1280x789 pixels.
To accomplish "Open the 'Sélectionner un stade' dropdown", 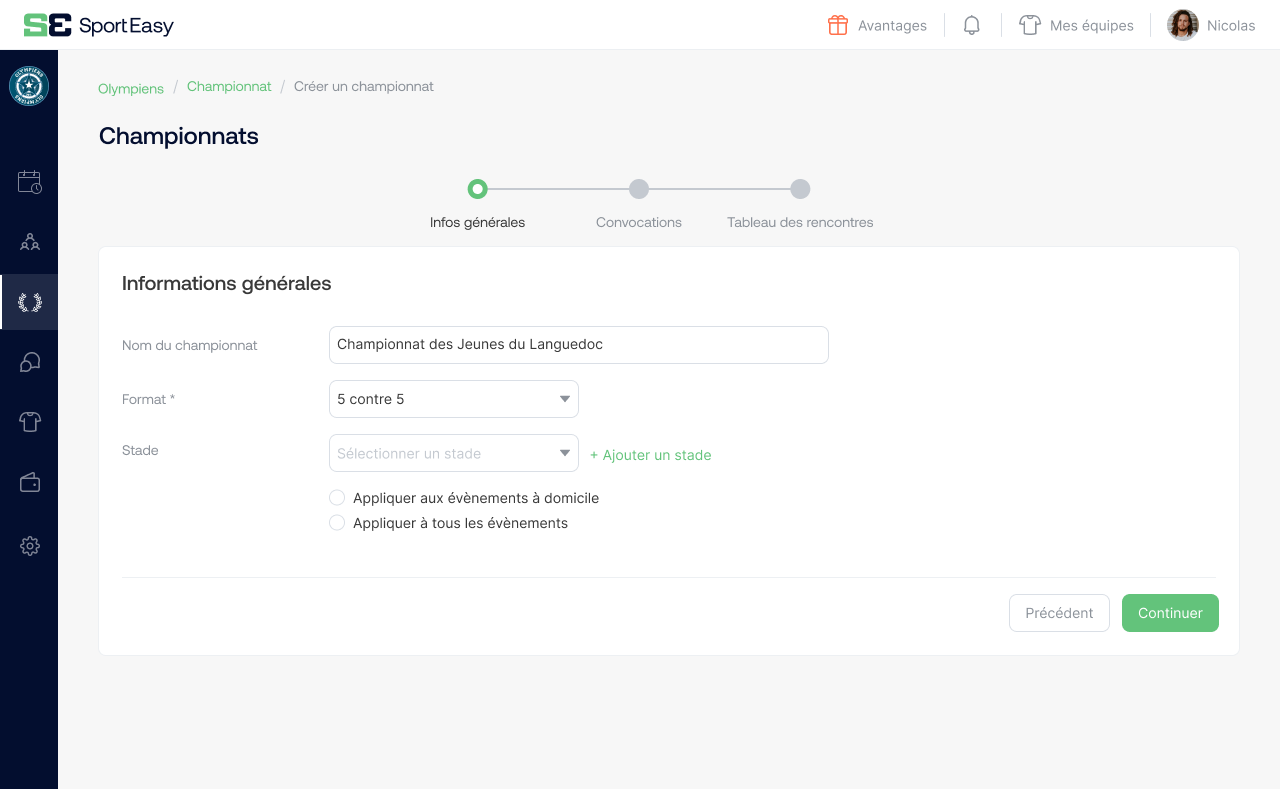I will tap(453, 453).
